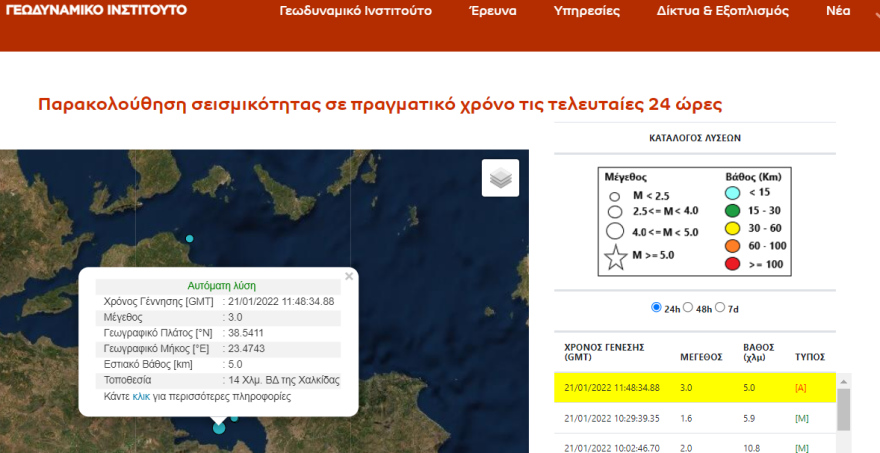The width and height of the screenshot is (880, 453).
Task: Click the ΓΕΩΔΥΝΑΜΙΚΟ ΙΝΣΤΙΤΟΥΤΟ site logo
Action: point(96,10)
